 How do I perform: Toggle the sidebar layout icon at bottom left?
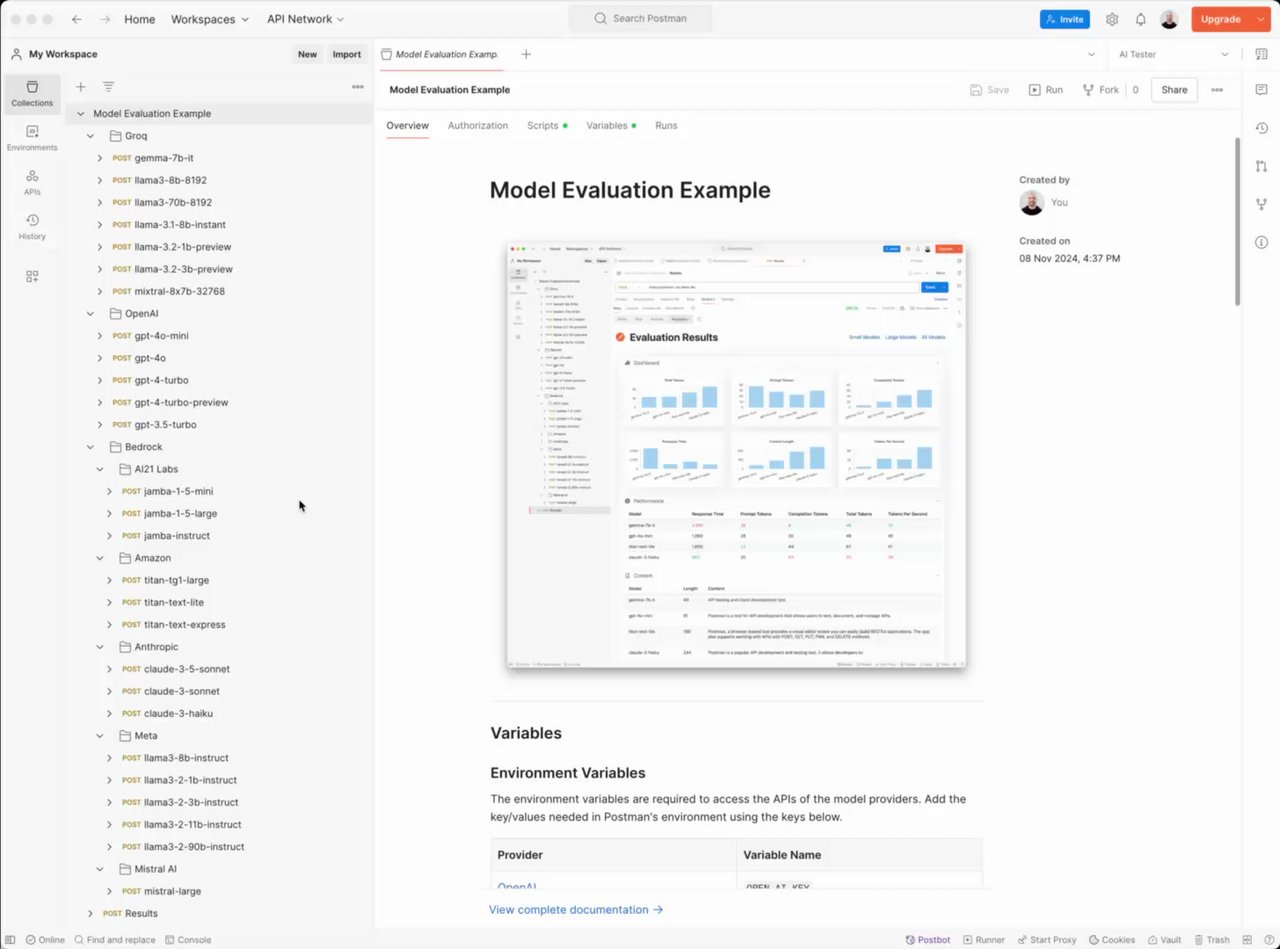tap(11, 940)
